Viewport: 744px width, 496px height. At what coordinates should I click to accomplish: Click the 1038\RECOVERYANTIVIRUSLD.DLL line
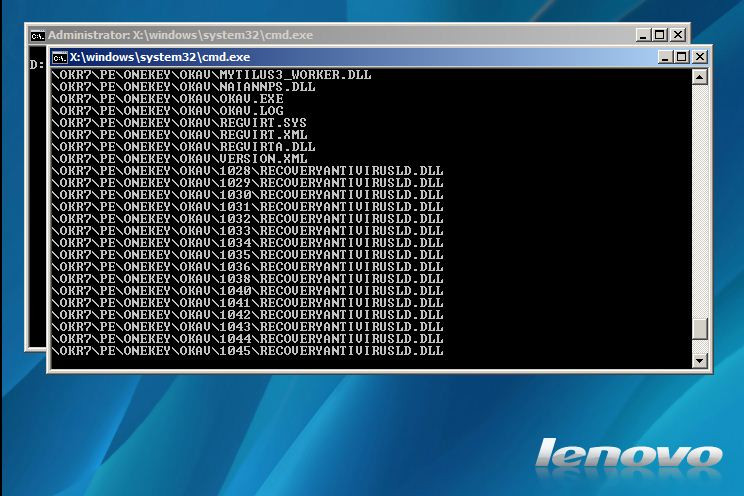click(x=248, y=279)
